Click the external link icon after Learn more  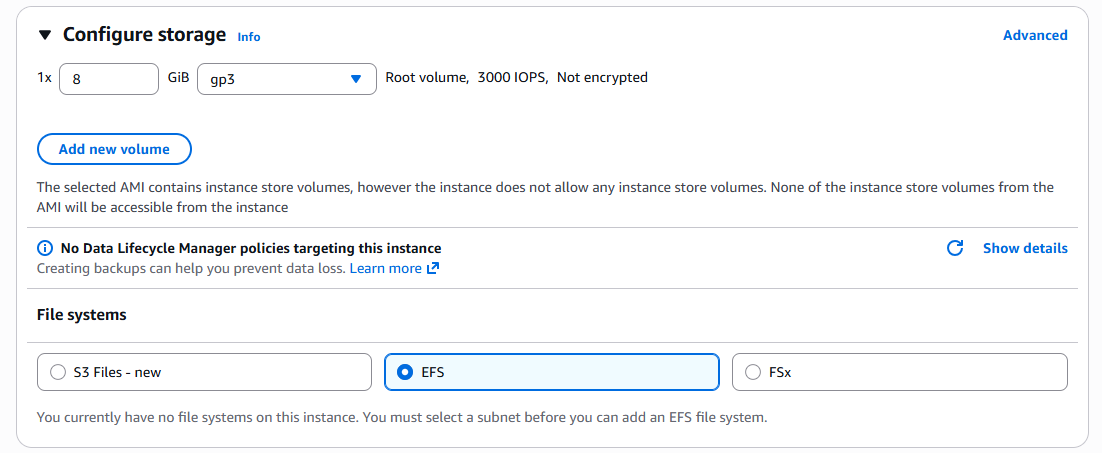click(433, 268)
